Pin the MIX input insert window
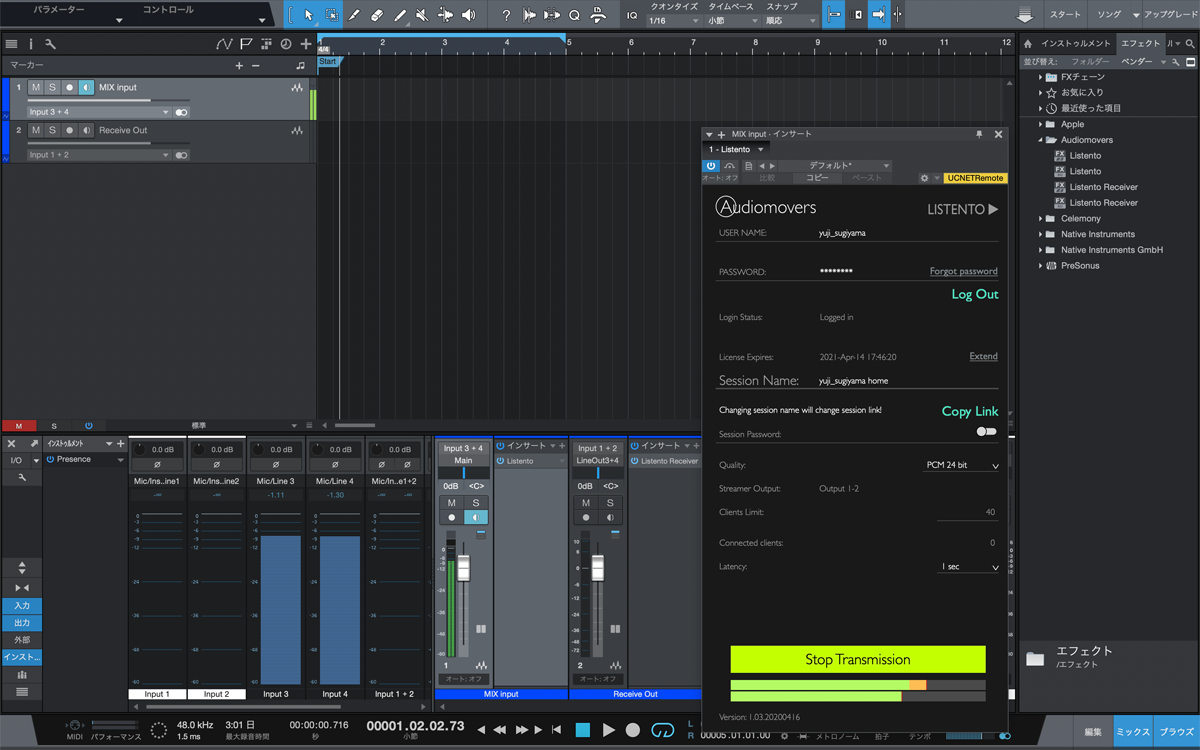The width and height of the screenshot is (1200, 750). point(979,133)
